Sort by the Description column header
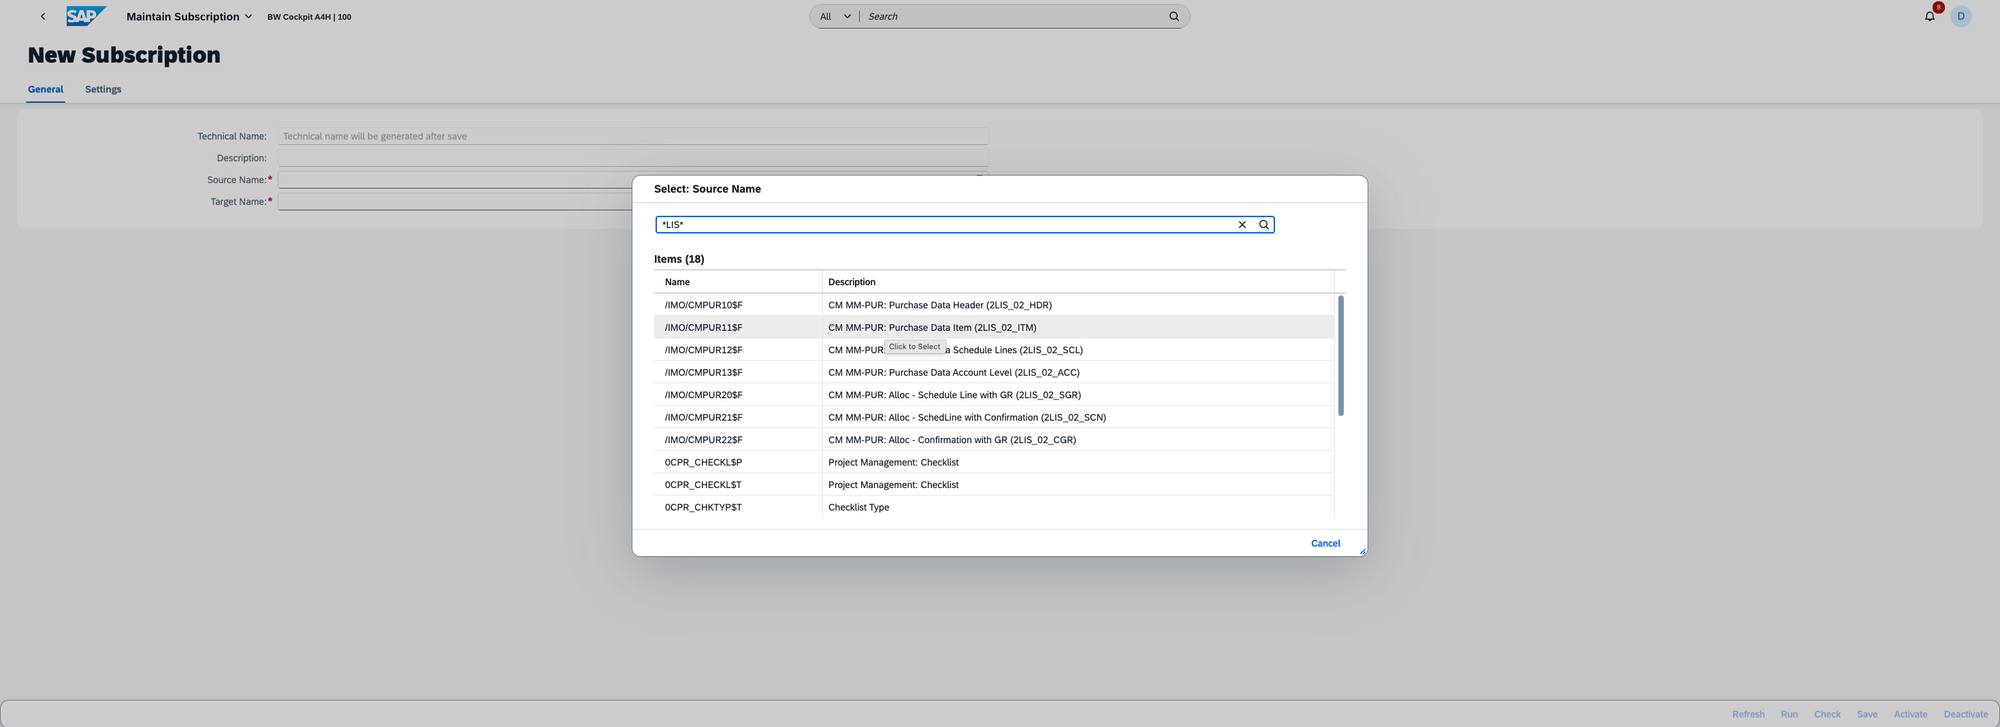The image size is (2000, 727). point(852,282)
